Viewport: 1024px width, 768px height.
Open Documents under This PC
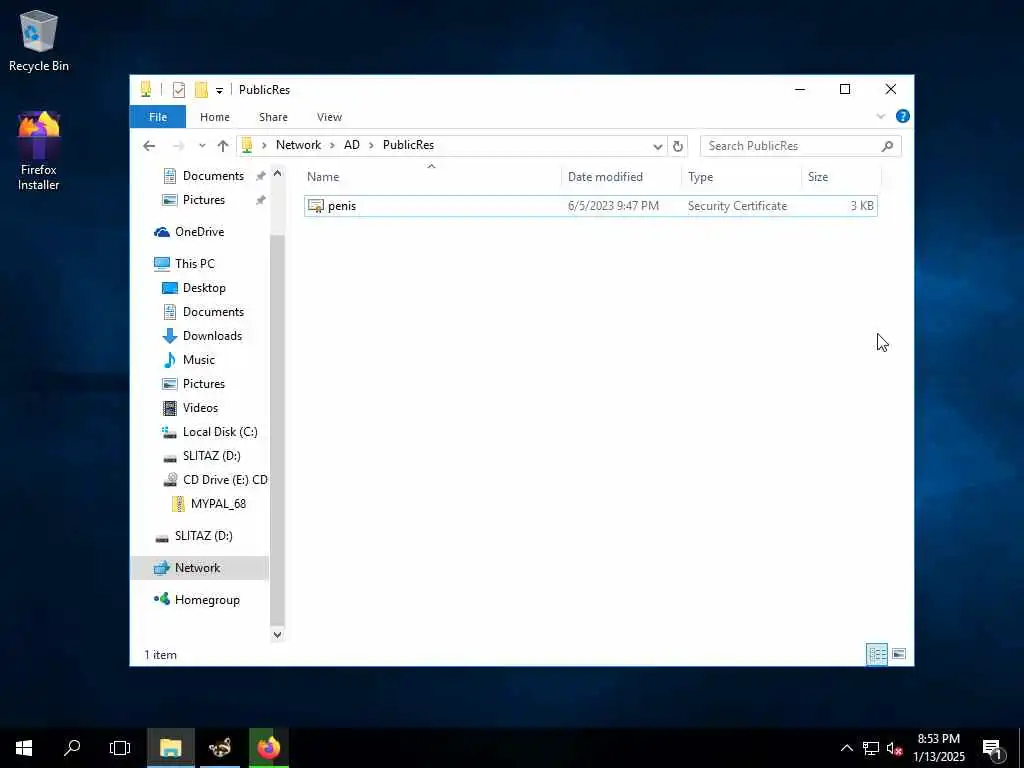[x=213, y=312]
